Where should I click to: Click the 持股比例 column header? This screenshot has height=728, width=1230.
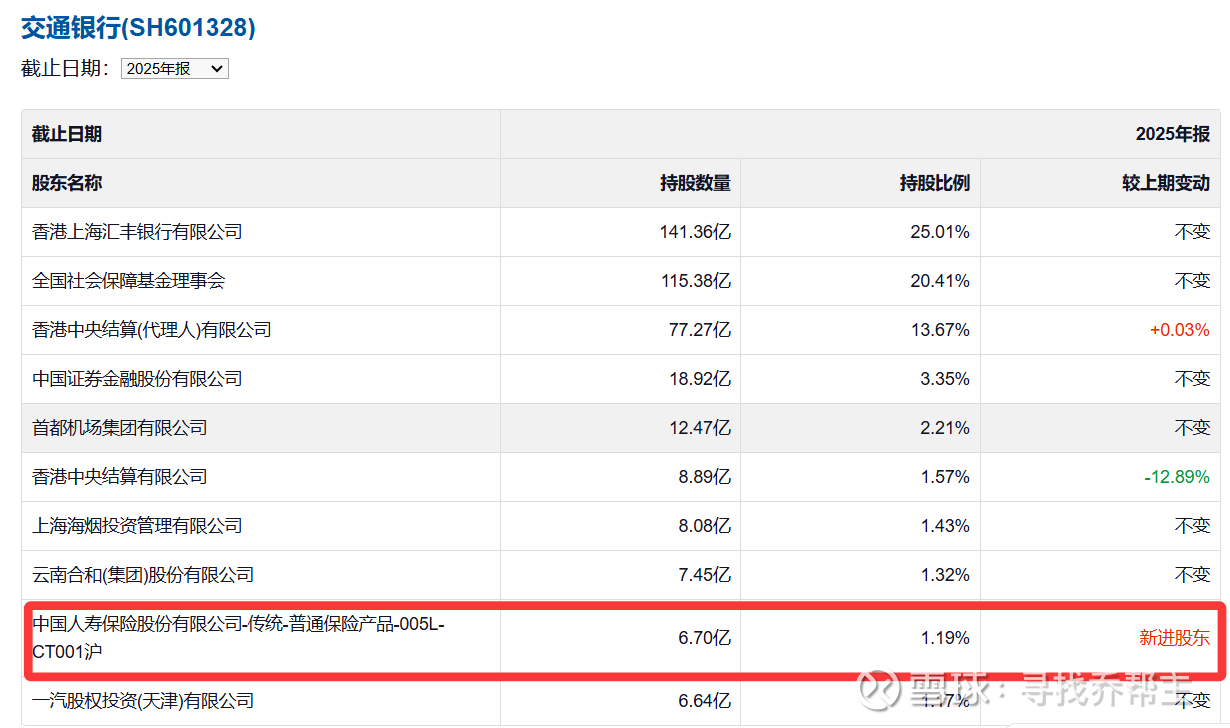934,183
